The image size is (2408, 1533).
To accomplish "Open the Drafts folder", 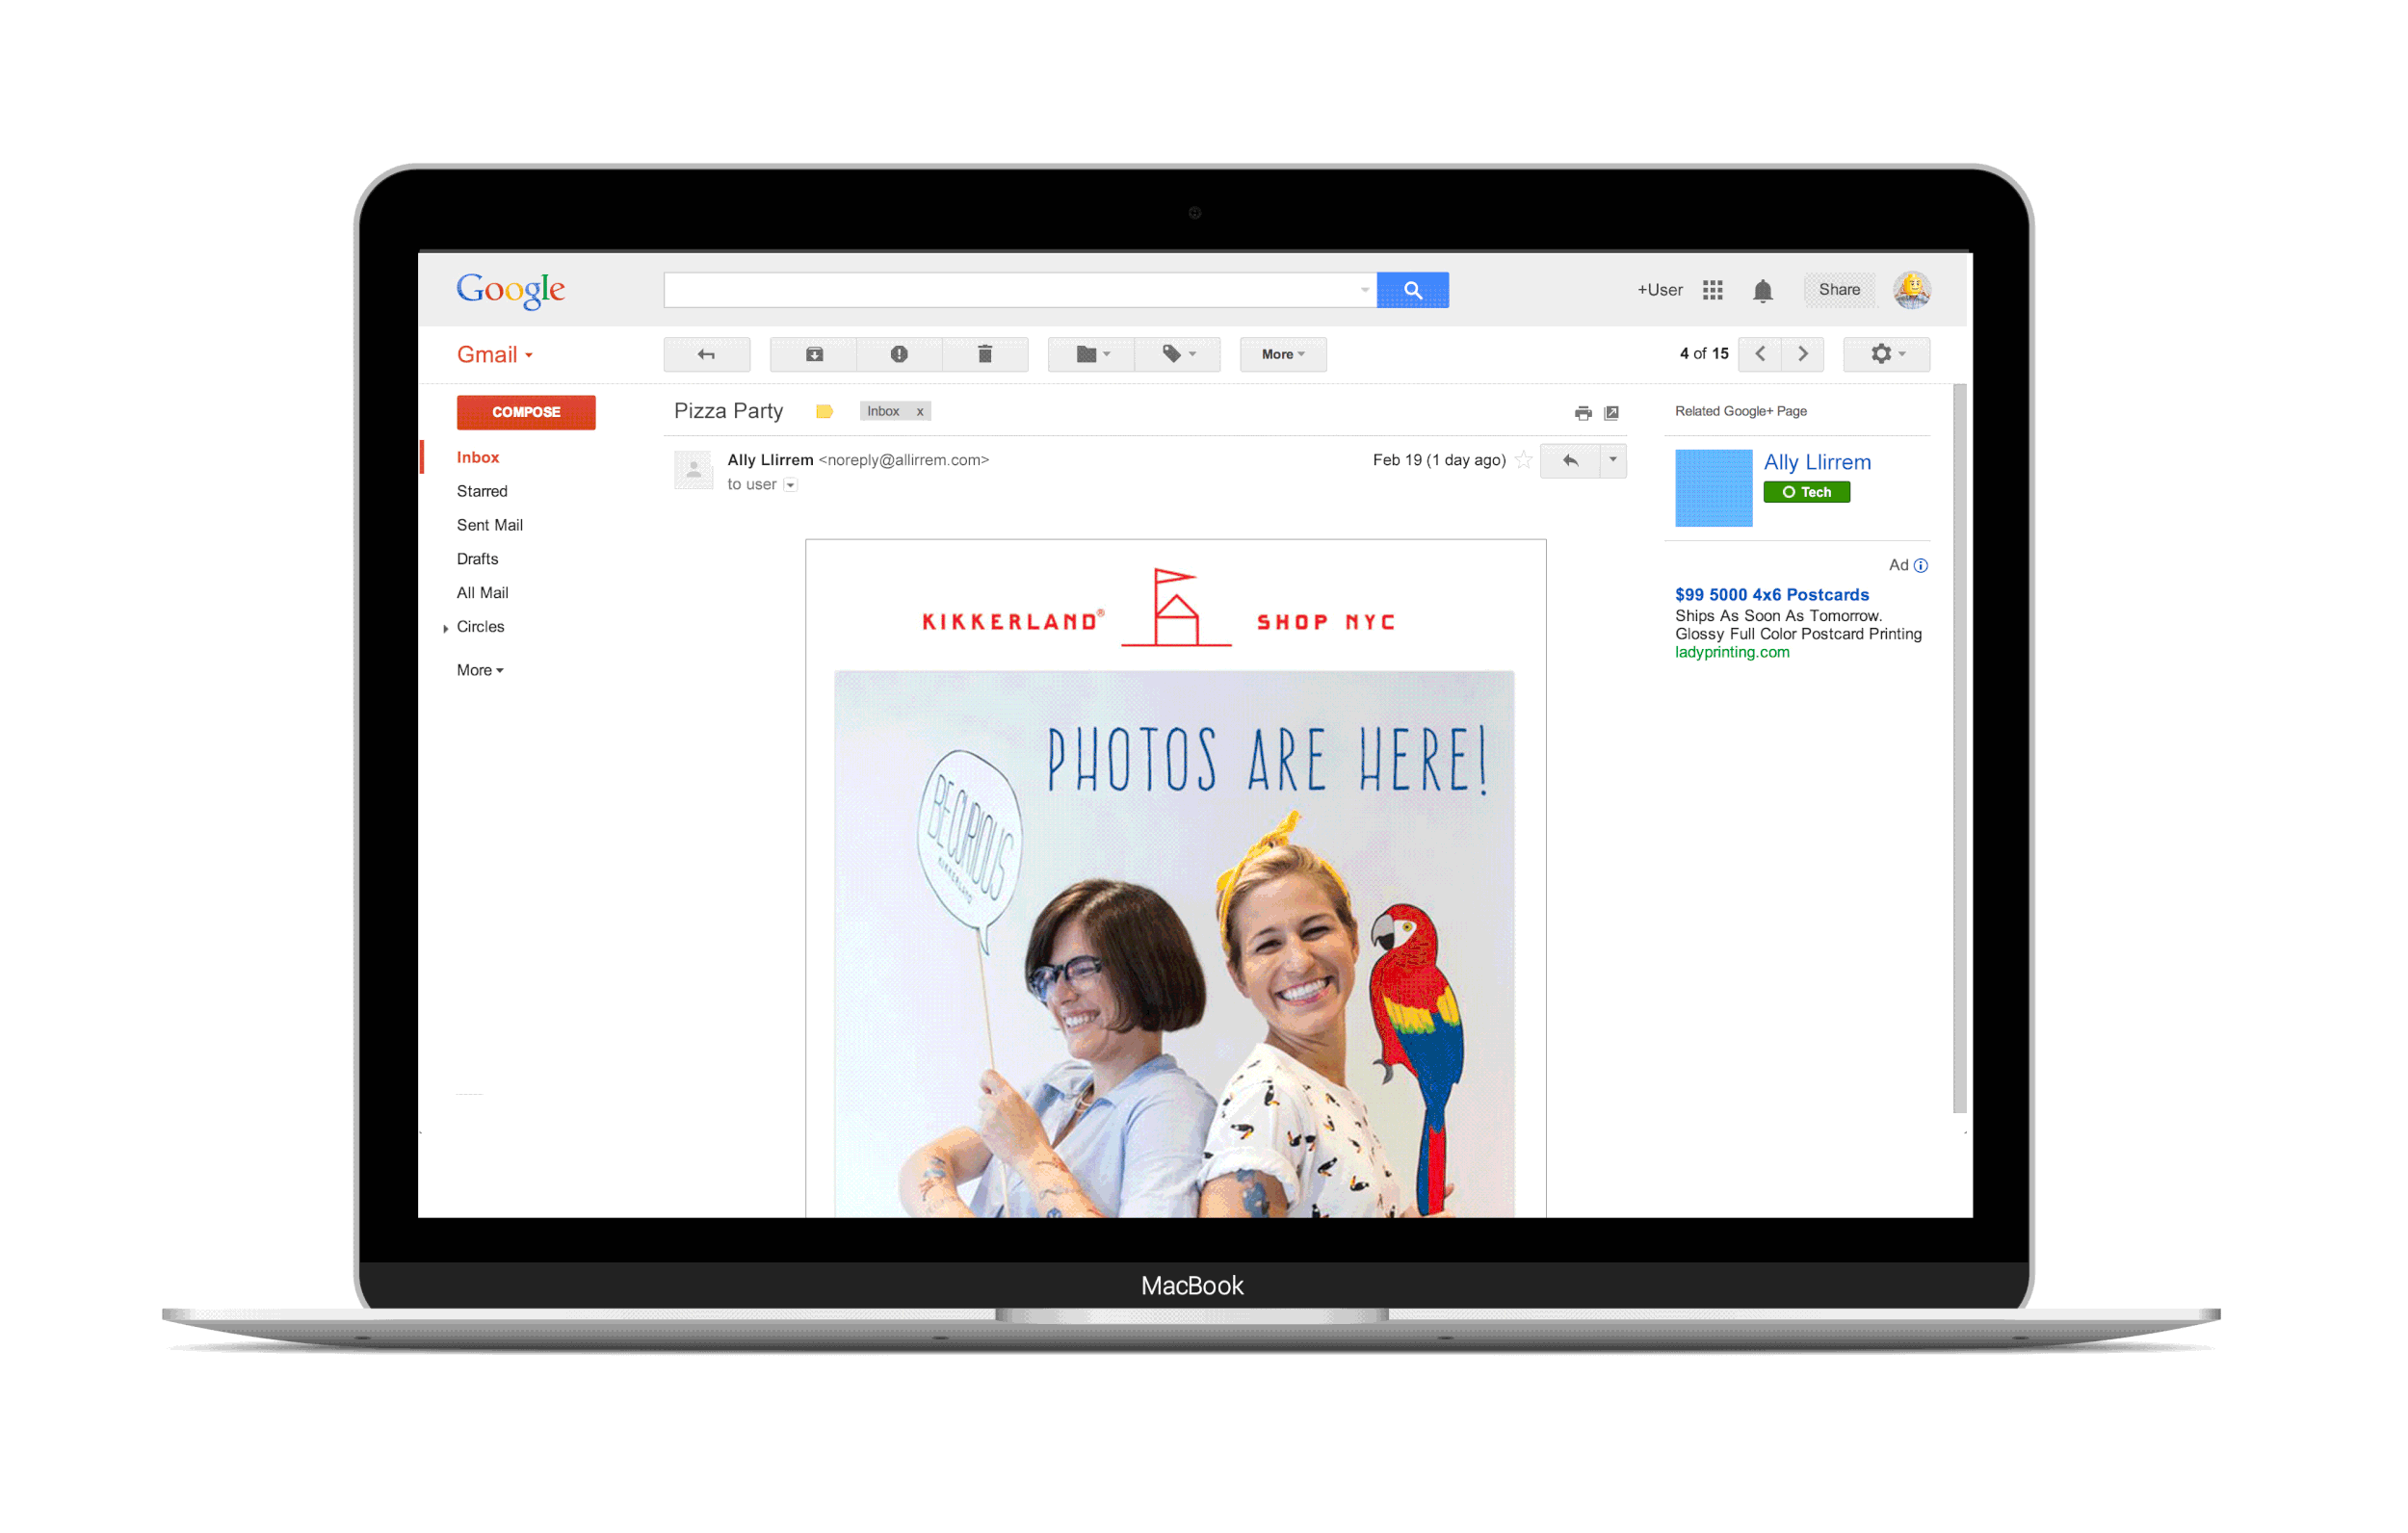I will [477, 559].
